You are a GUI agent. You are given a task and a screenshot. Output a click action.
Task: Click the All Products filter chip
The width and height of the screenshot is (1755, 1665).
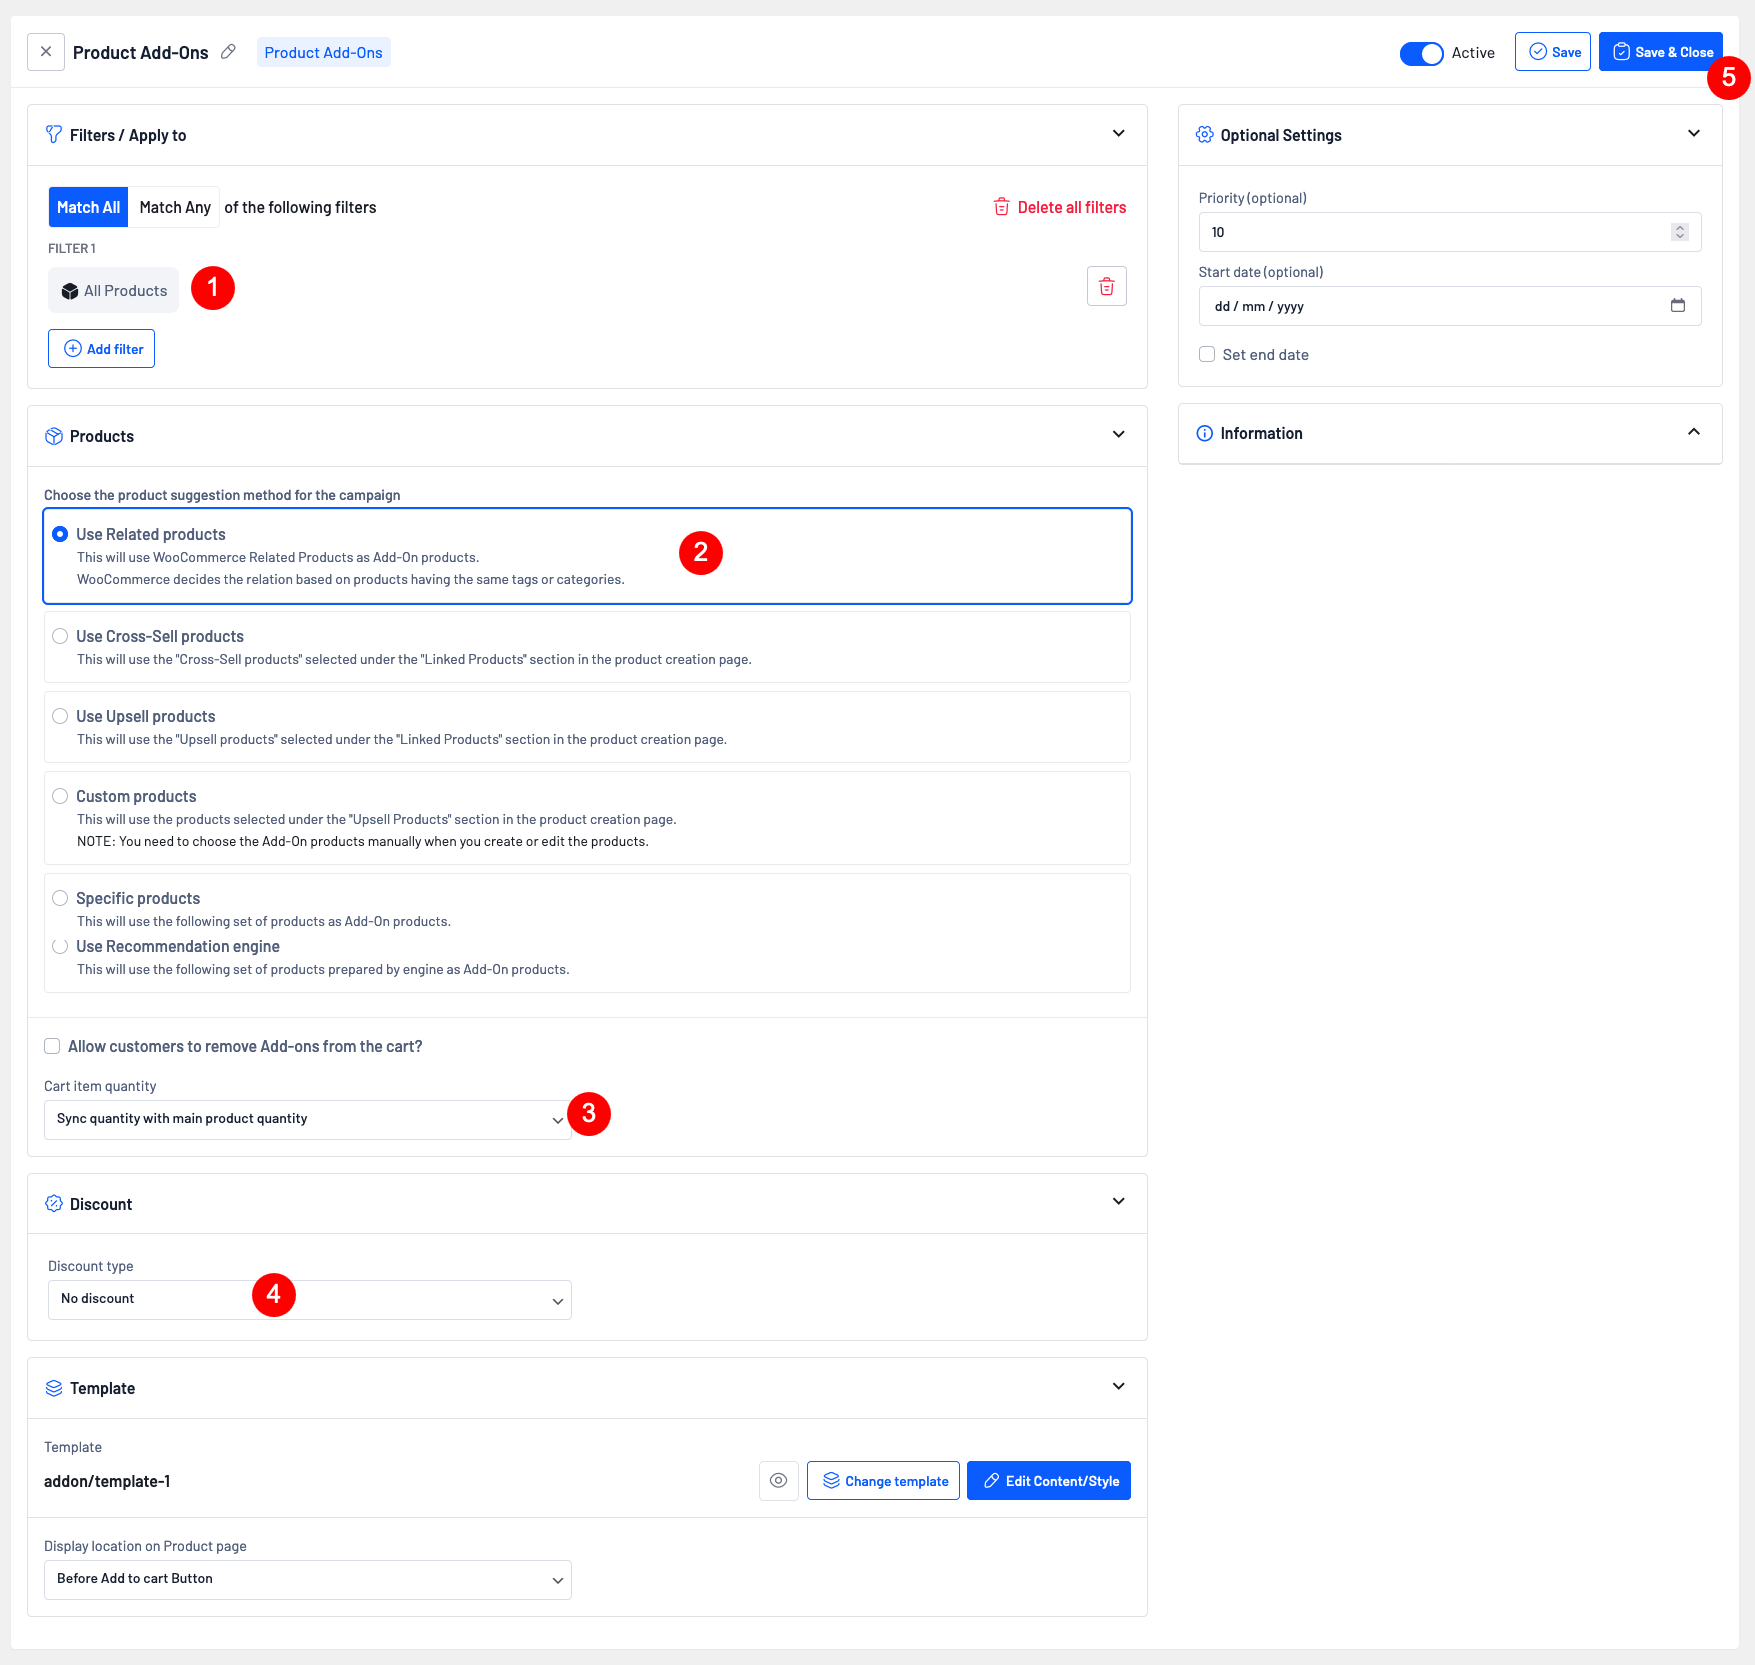click(x=114, y=291)
